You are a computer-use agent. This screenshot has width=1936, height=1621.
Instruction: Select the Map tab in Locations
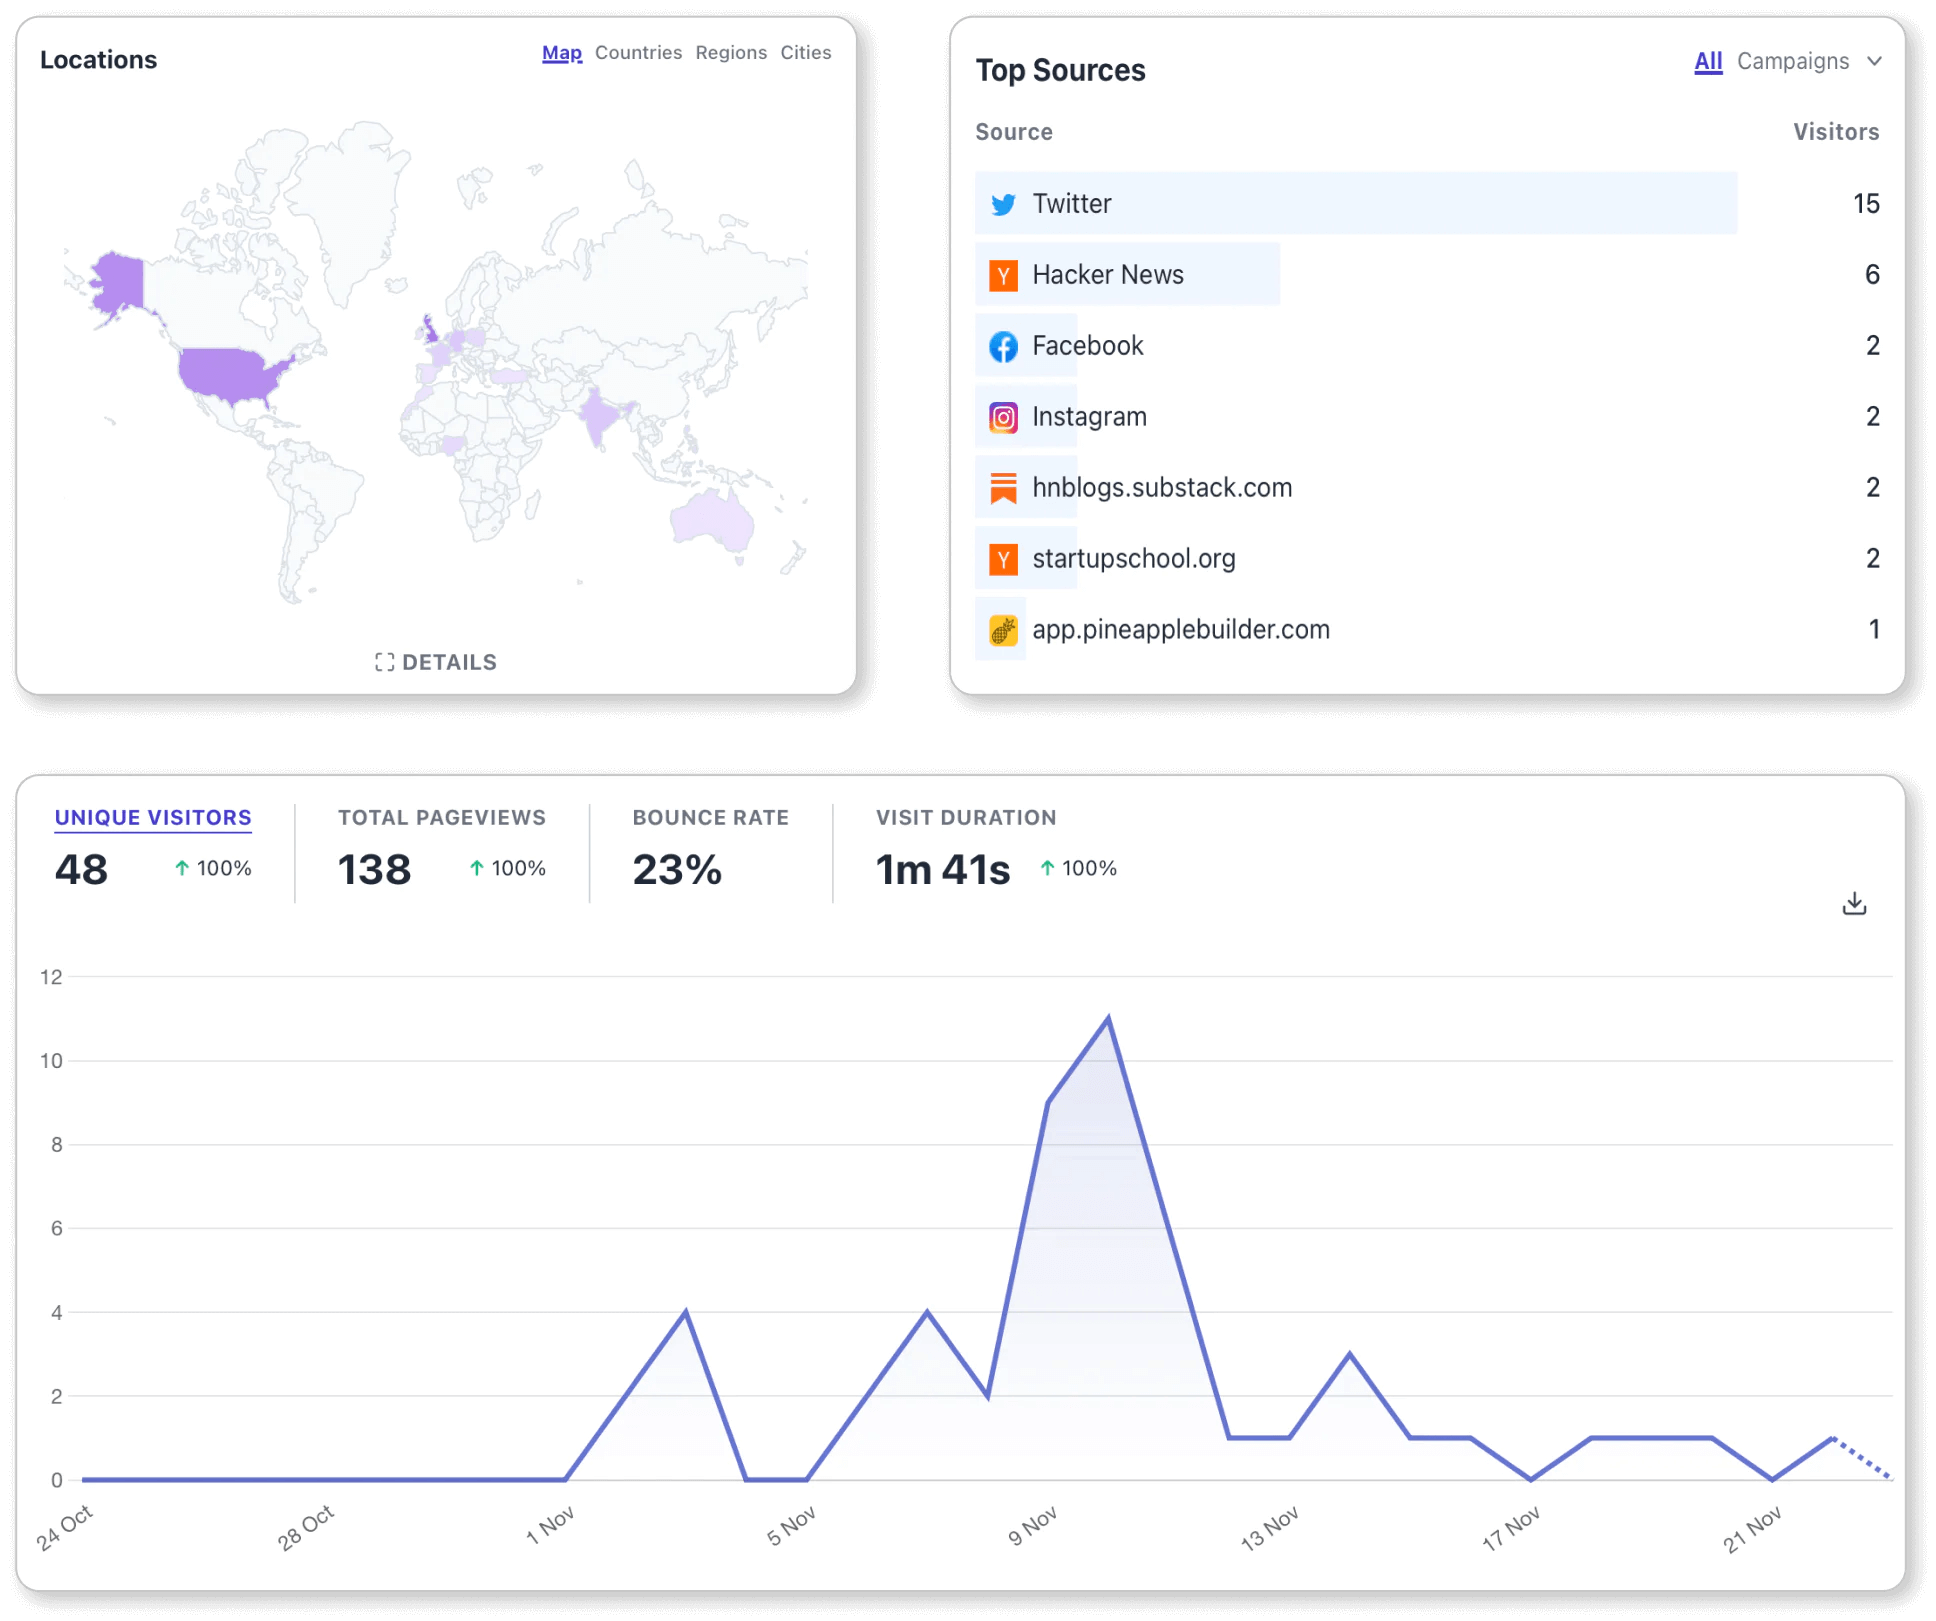pyautogui.click(x=561, y=52)
